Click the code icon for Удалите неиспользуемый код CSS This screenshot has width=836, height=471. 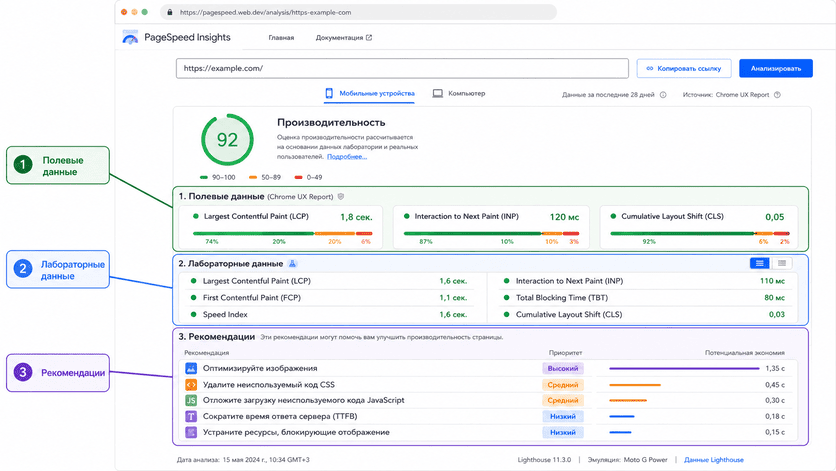click(x=191, y=385)
